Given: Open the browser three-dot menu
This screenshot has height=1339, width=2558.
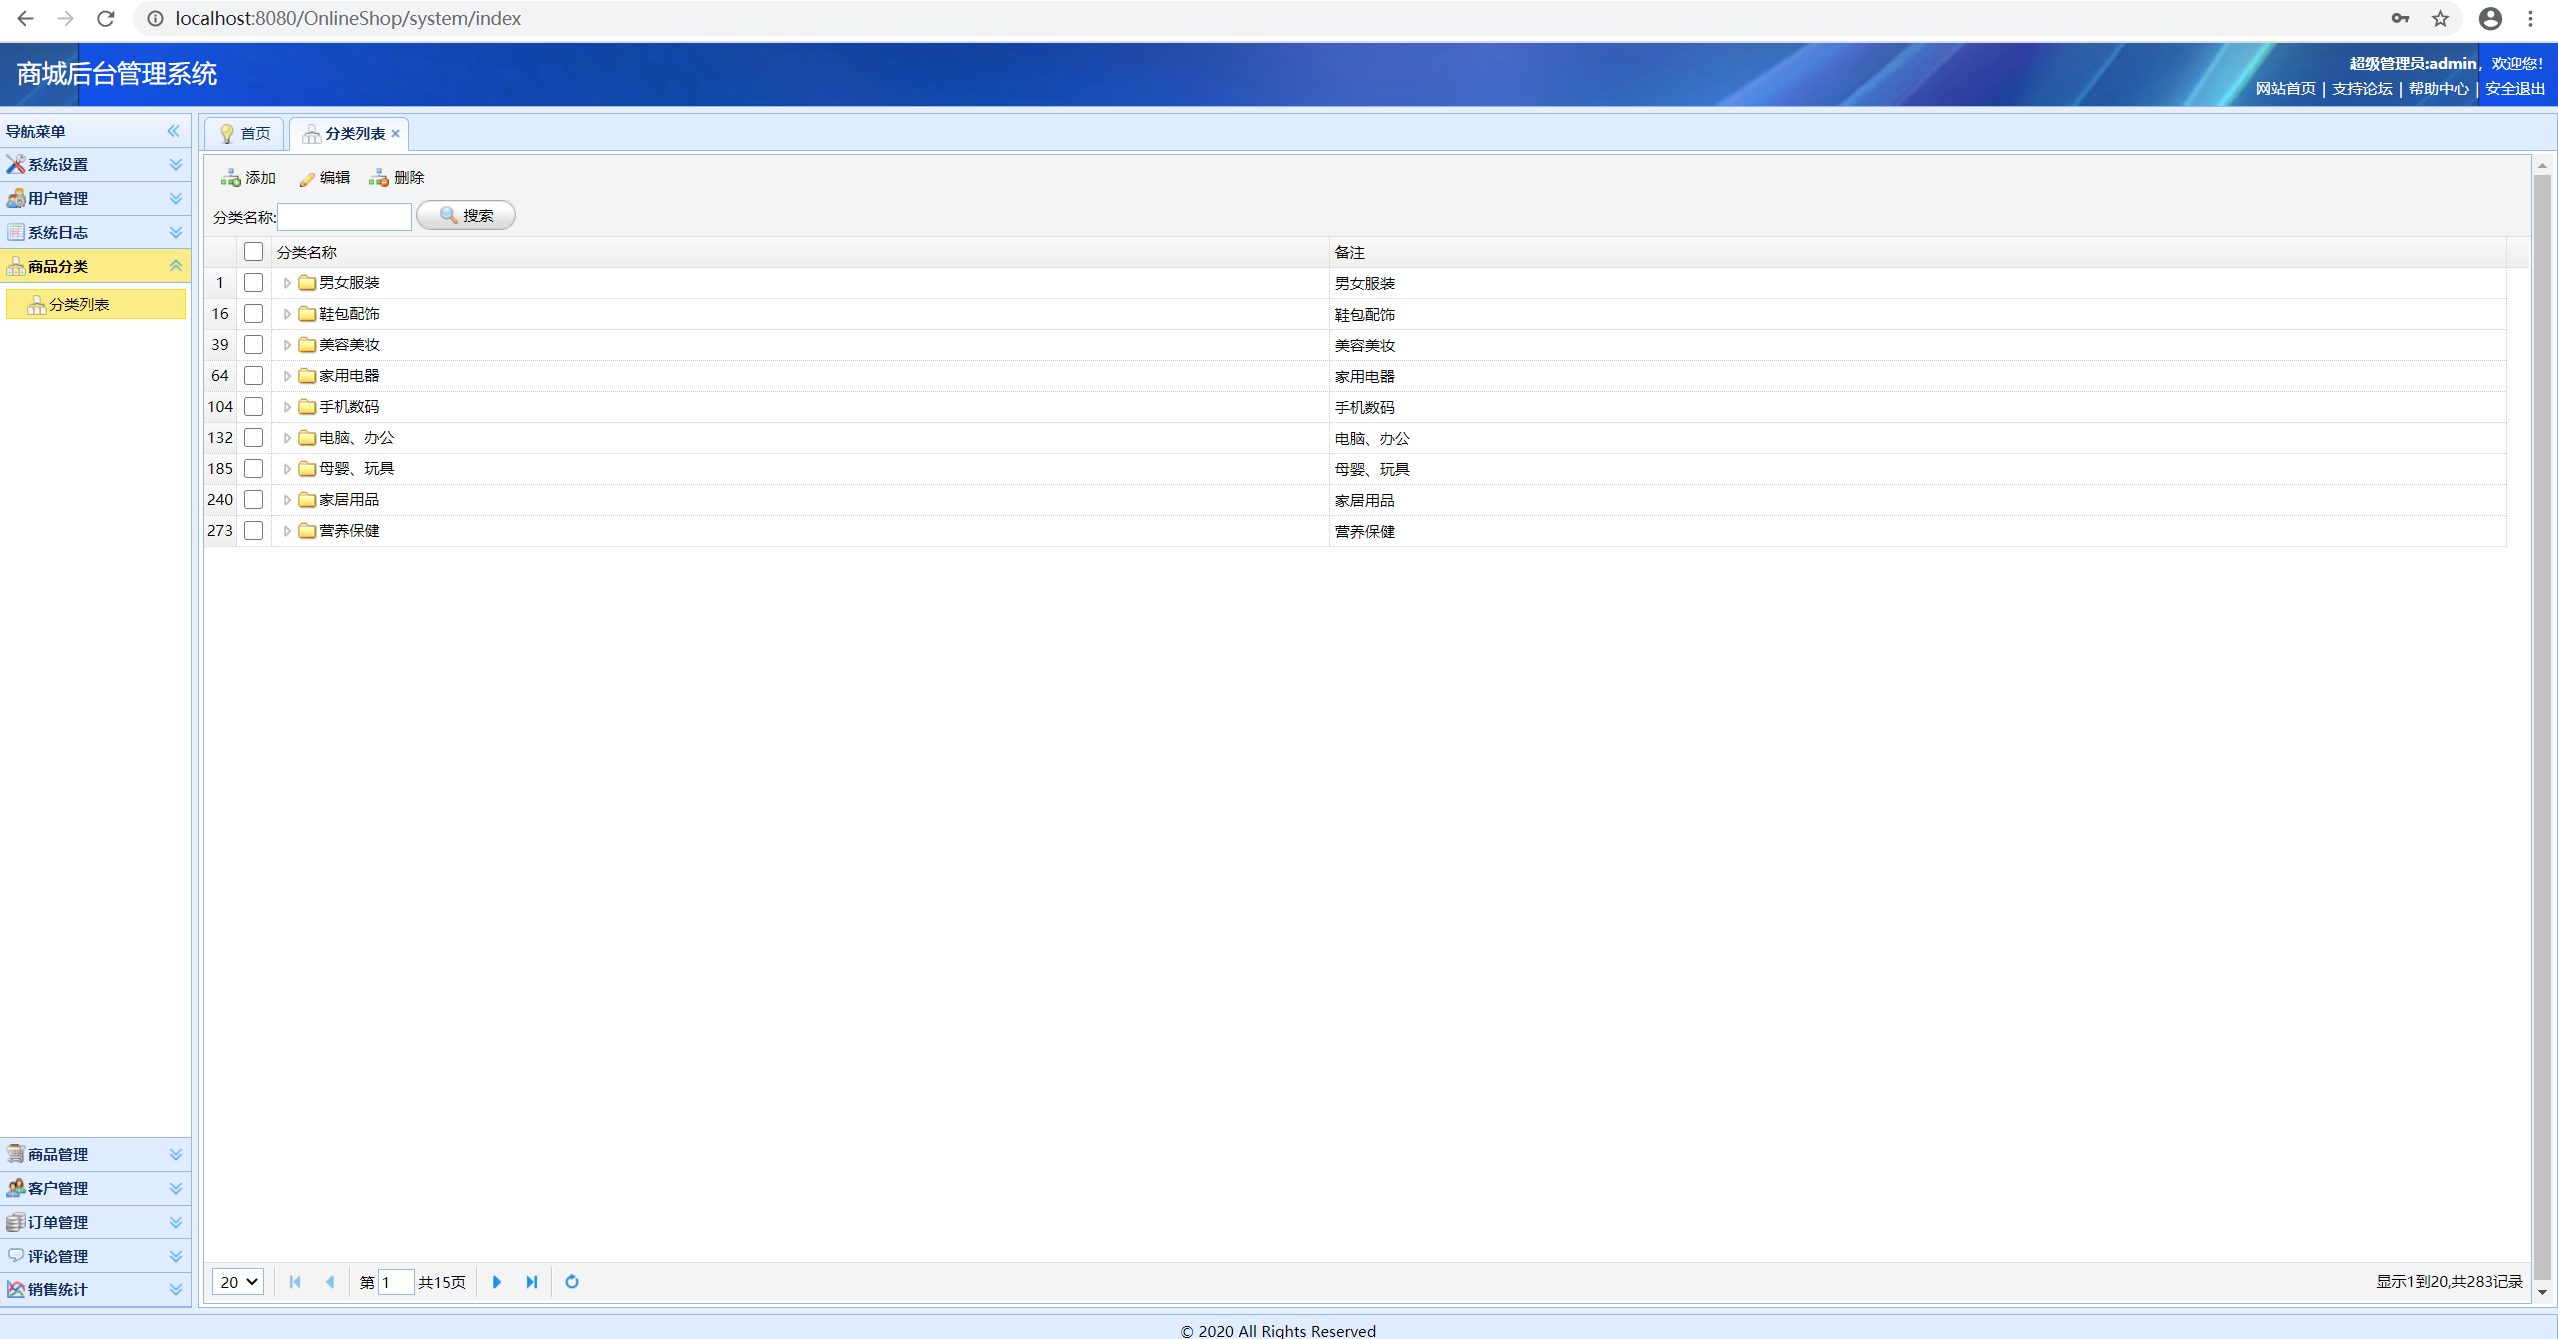Looking at the screenshot, I should 2531,18.
